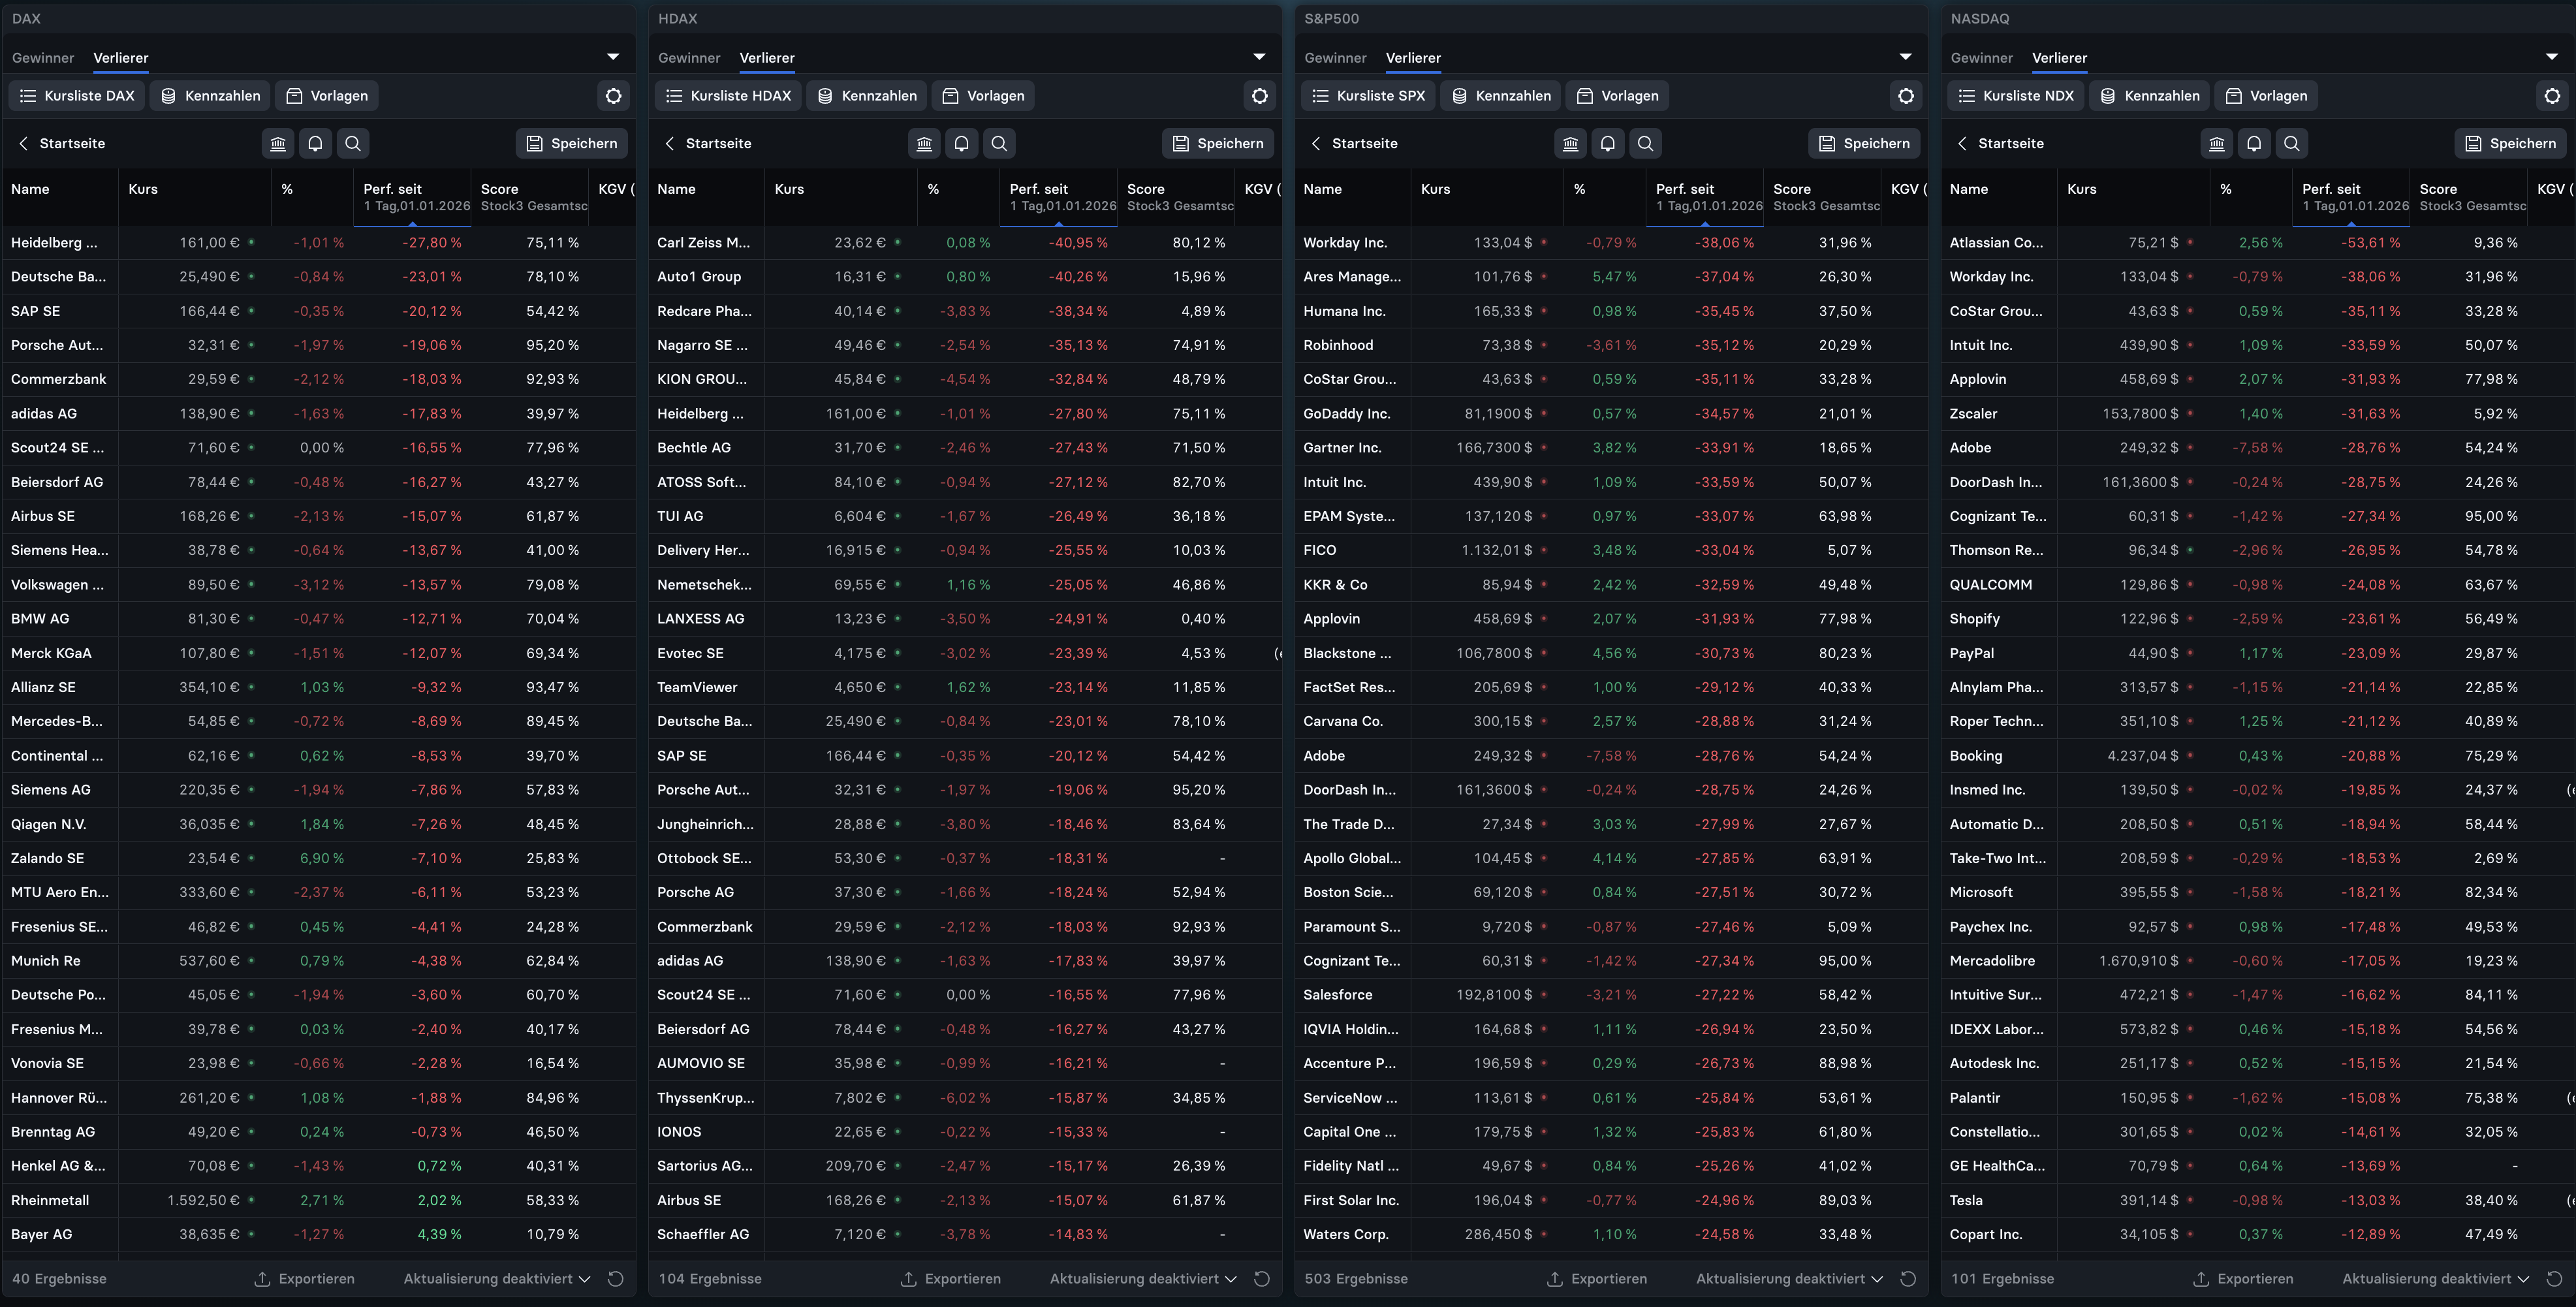
Task: Click the bank building icon in NASDAQ panel
Action: pyautogui.click(x=2216, y=143)
